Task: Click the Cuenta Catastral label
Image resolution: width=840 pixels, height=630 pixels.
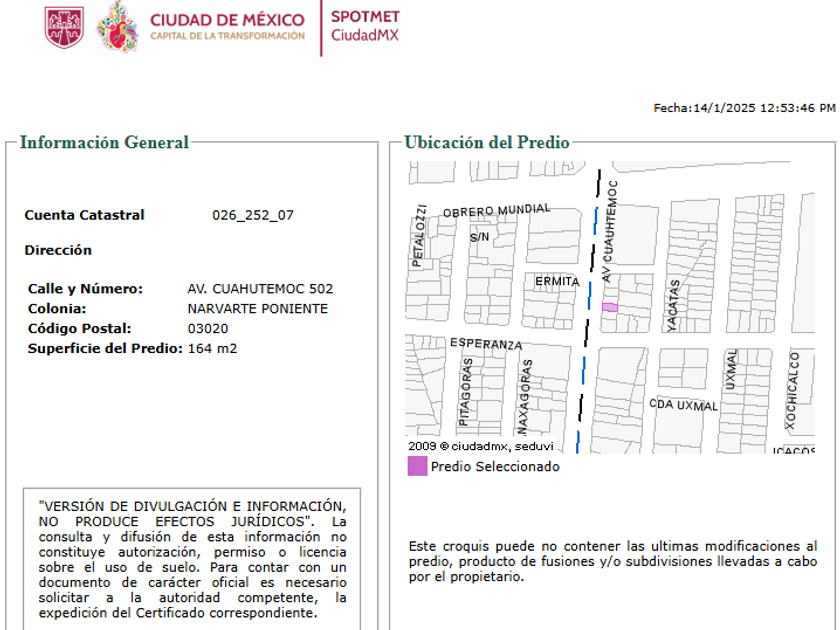Action: [x=85, y=215]
